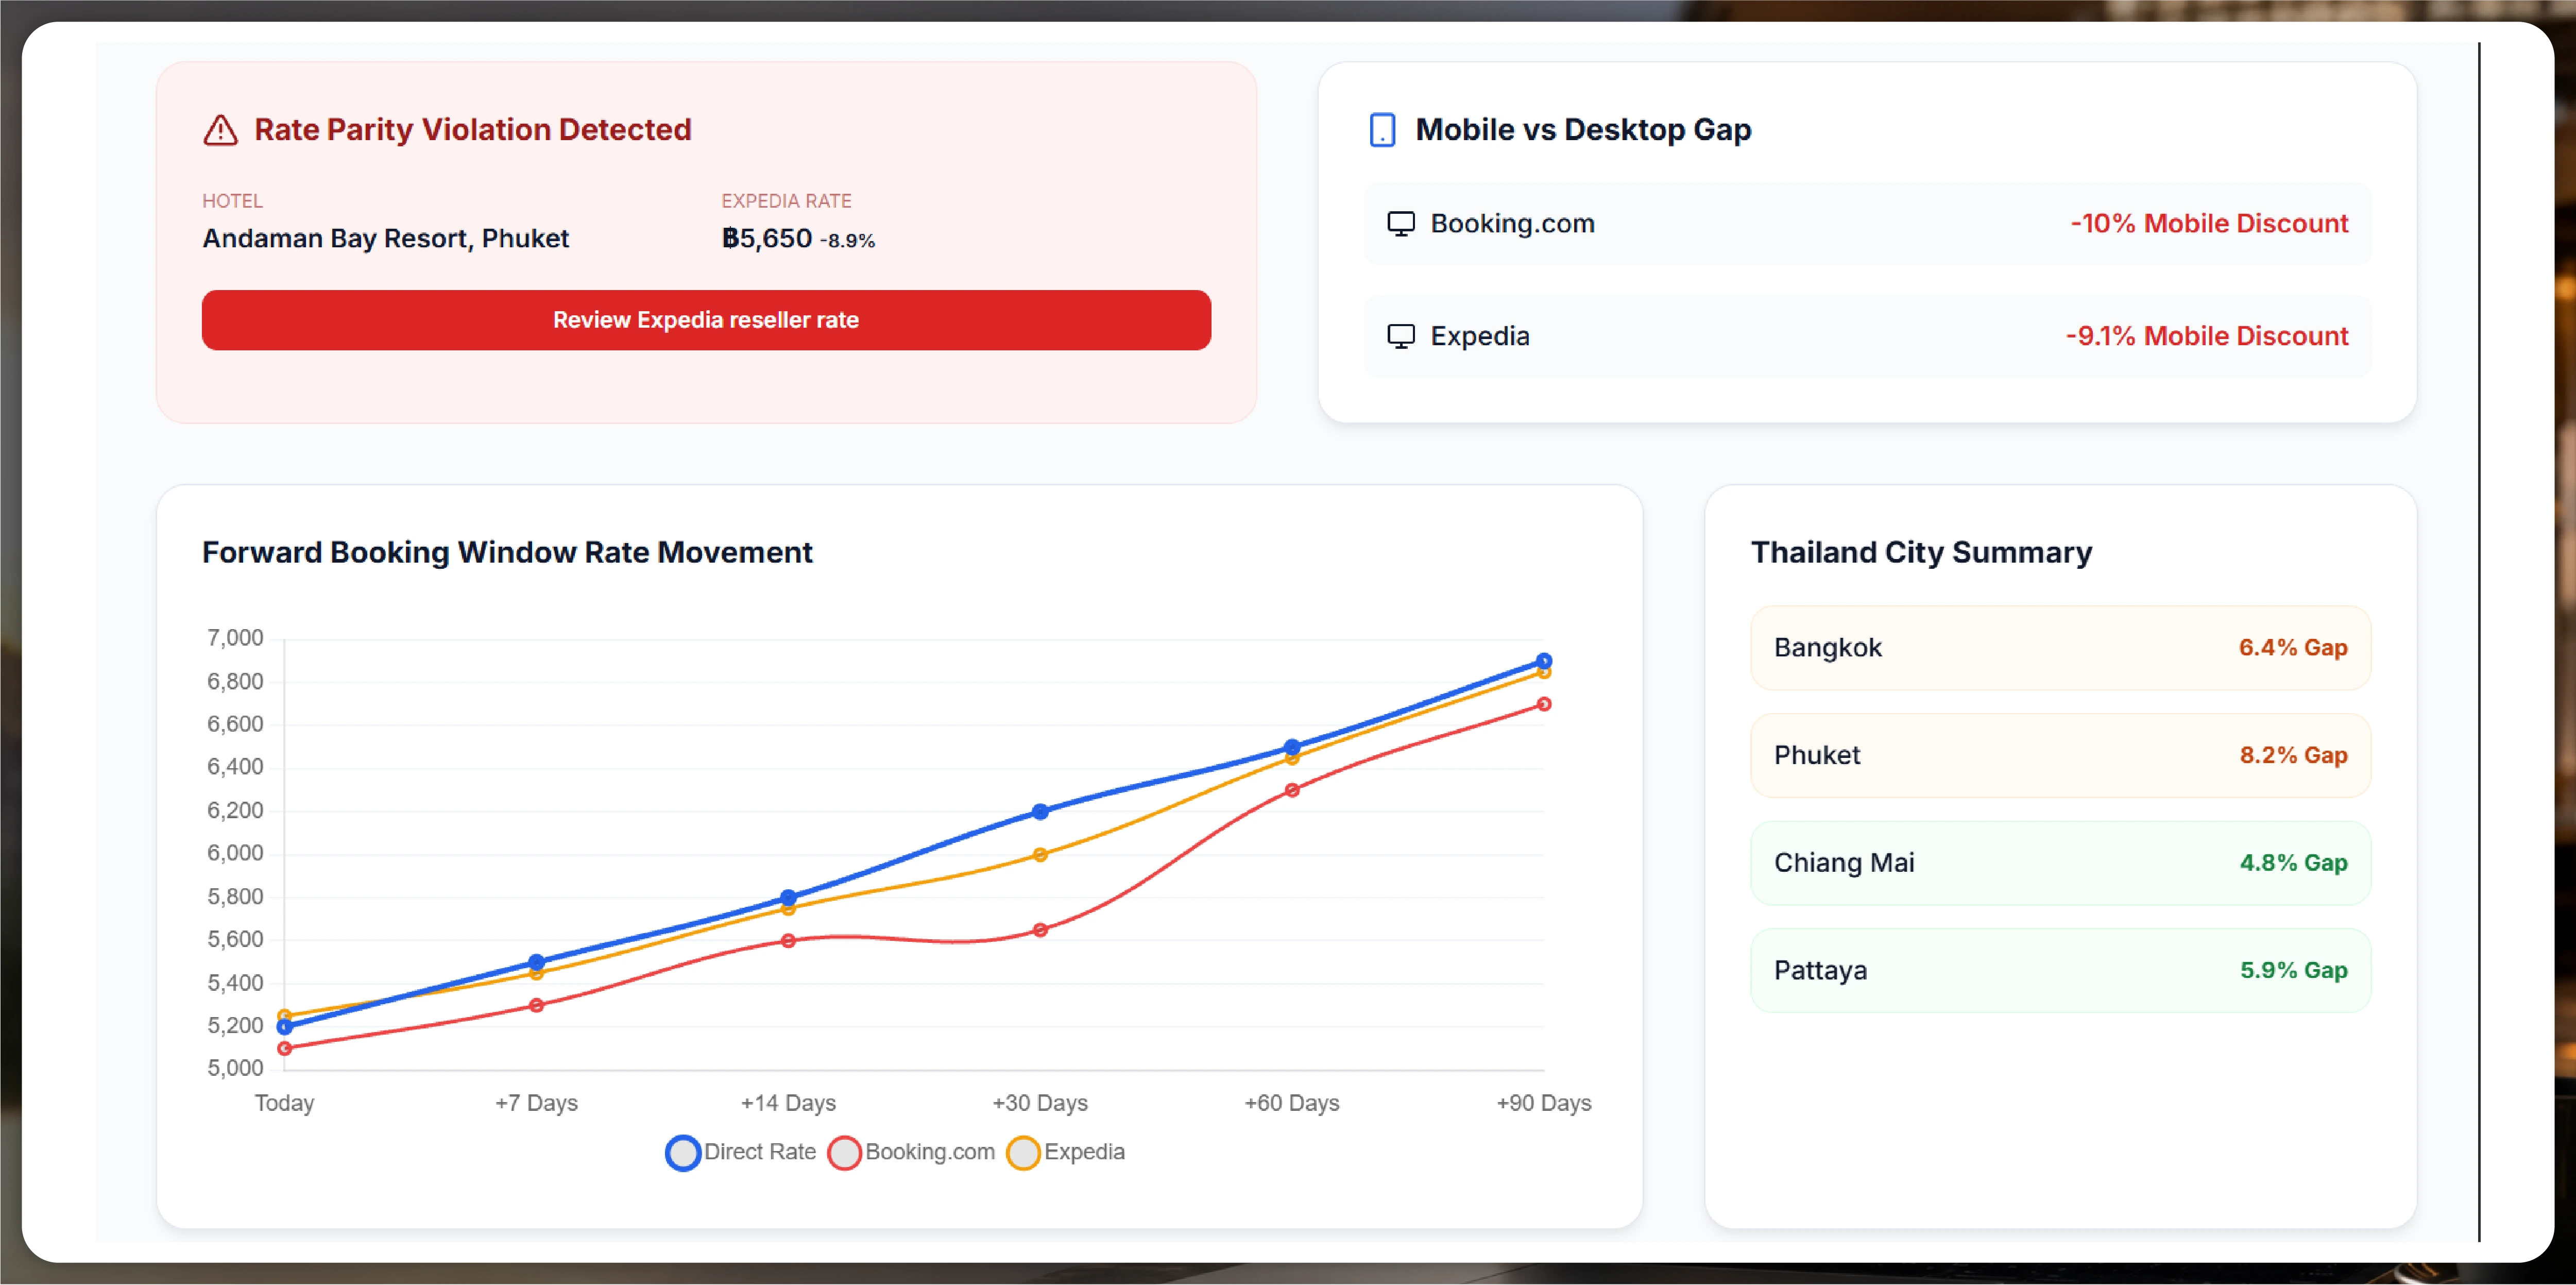The width and height of the screenshot is (2576, 1285).
Task: Select the Phuket city summary row
Action: coord(2060,755)
